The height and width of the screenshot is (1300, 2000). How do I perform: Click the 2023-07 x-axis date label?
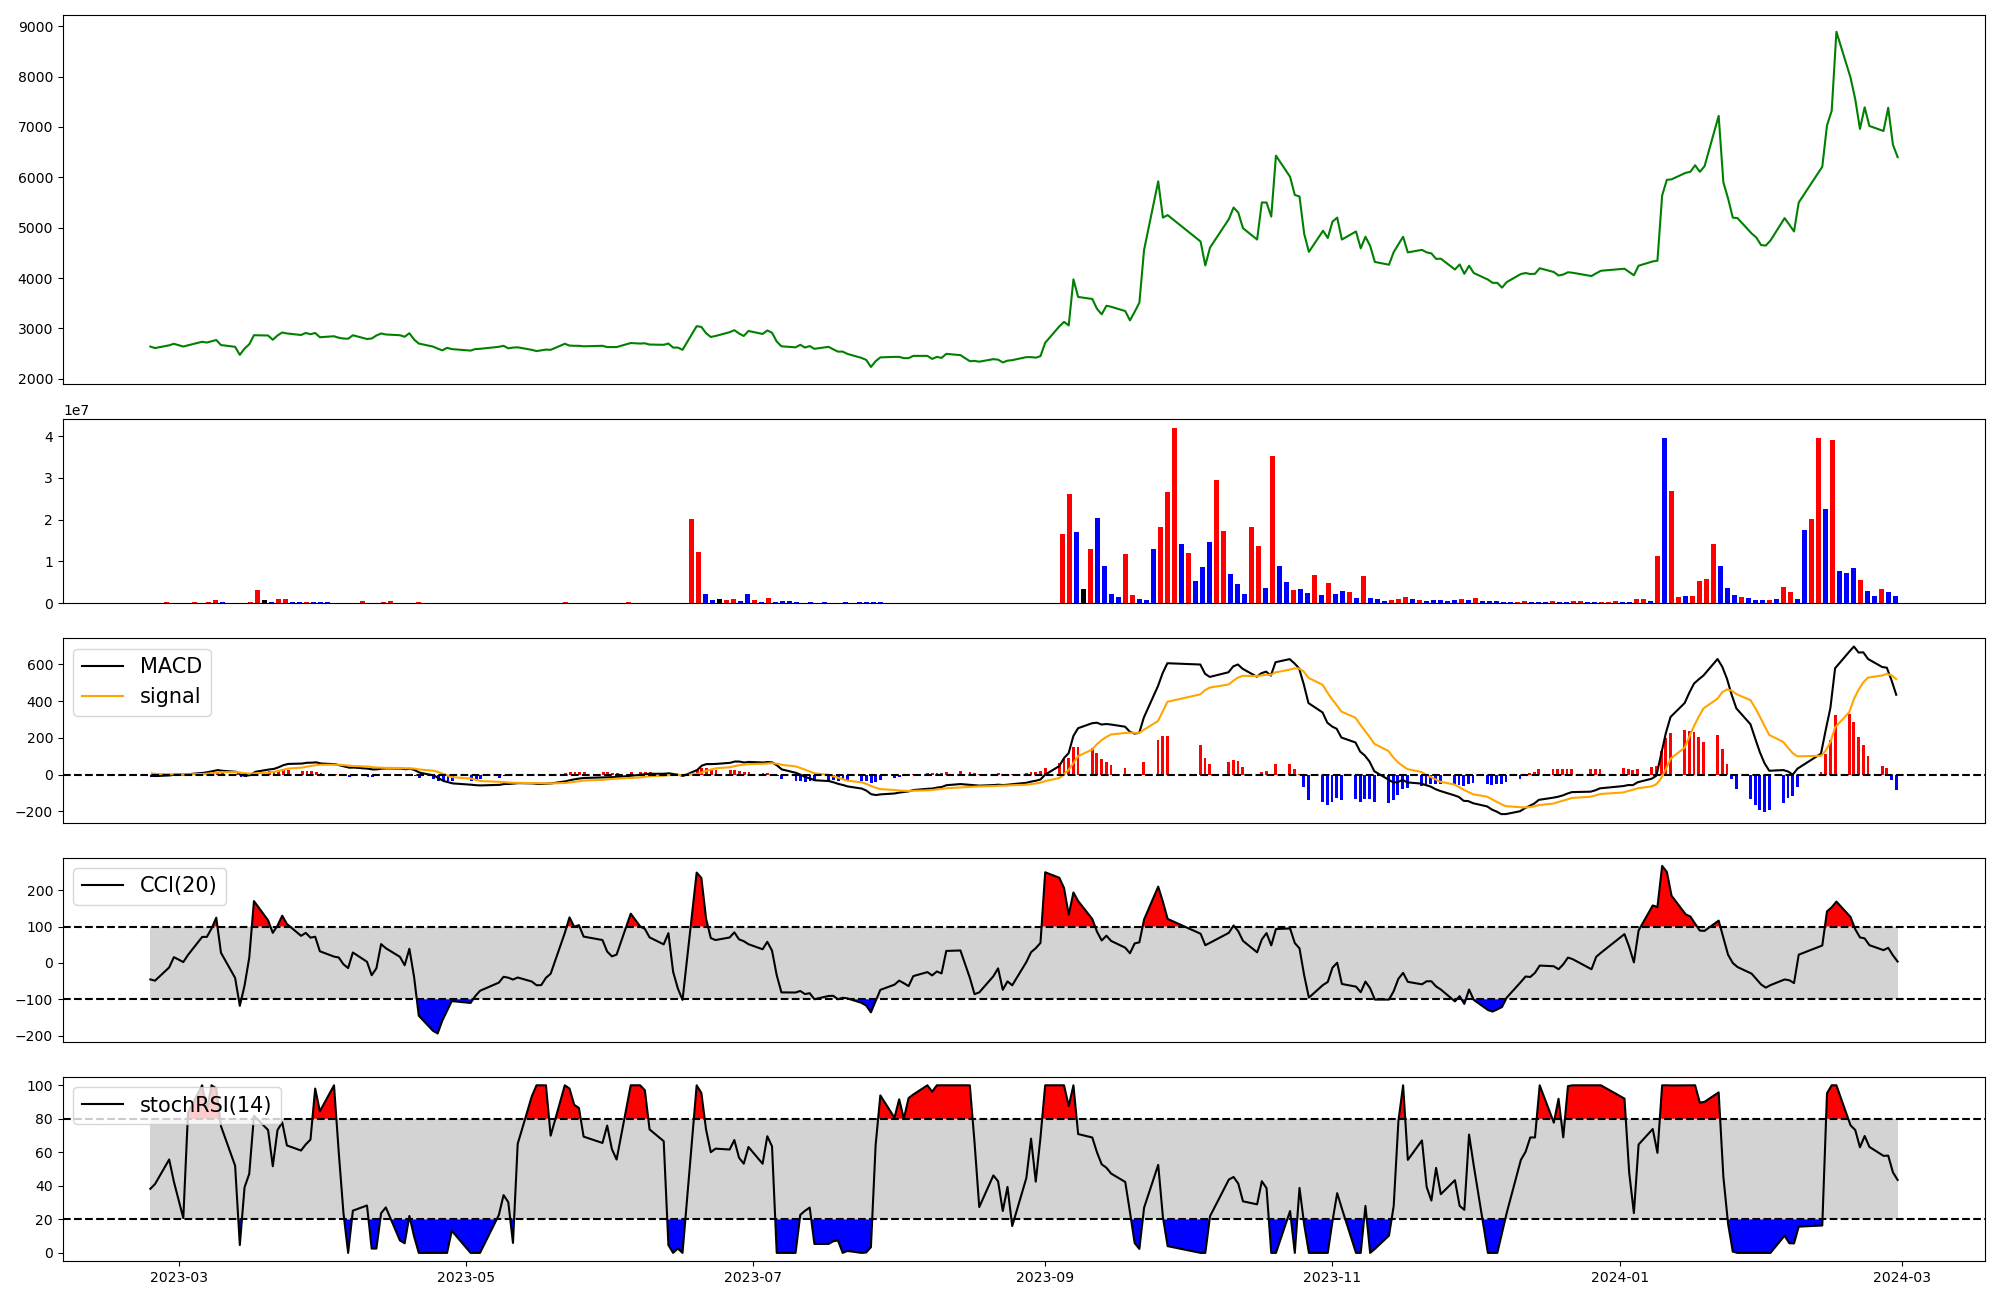point(752,1276)
